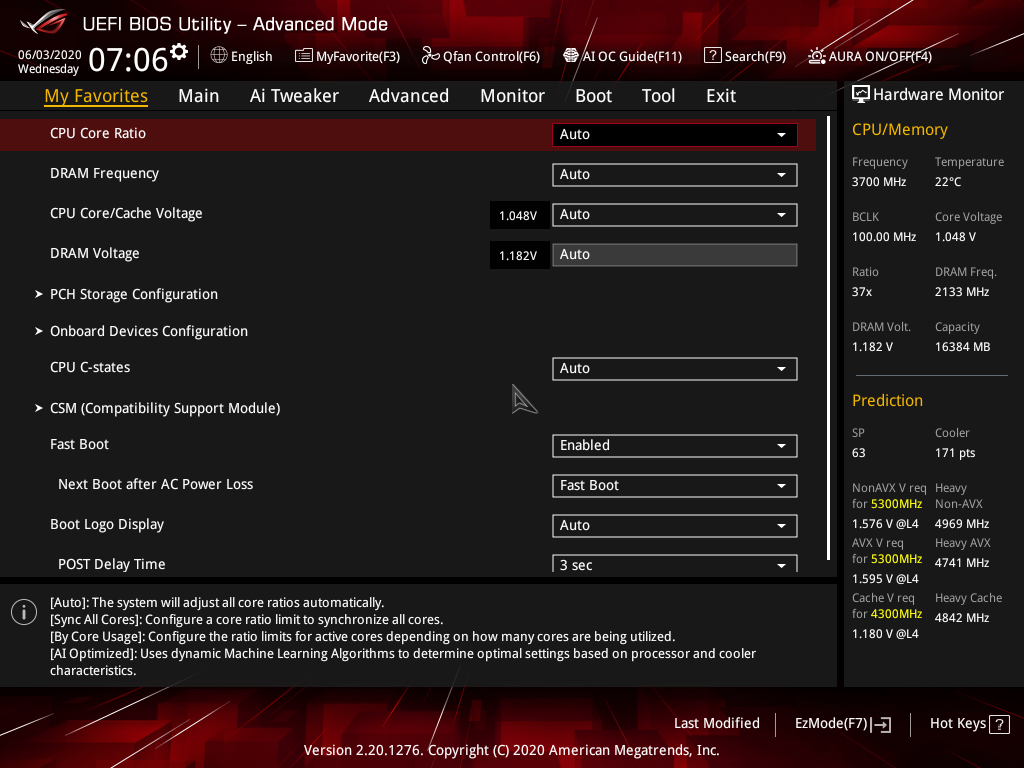Launch the AI OC Guide
The width and height of the screenshot is (1024, 768).
[622, 56]
